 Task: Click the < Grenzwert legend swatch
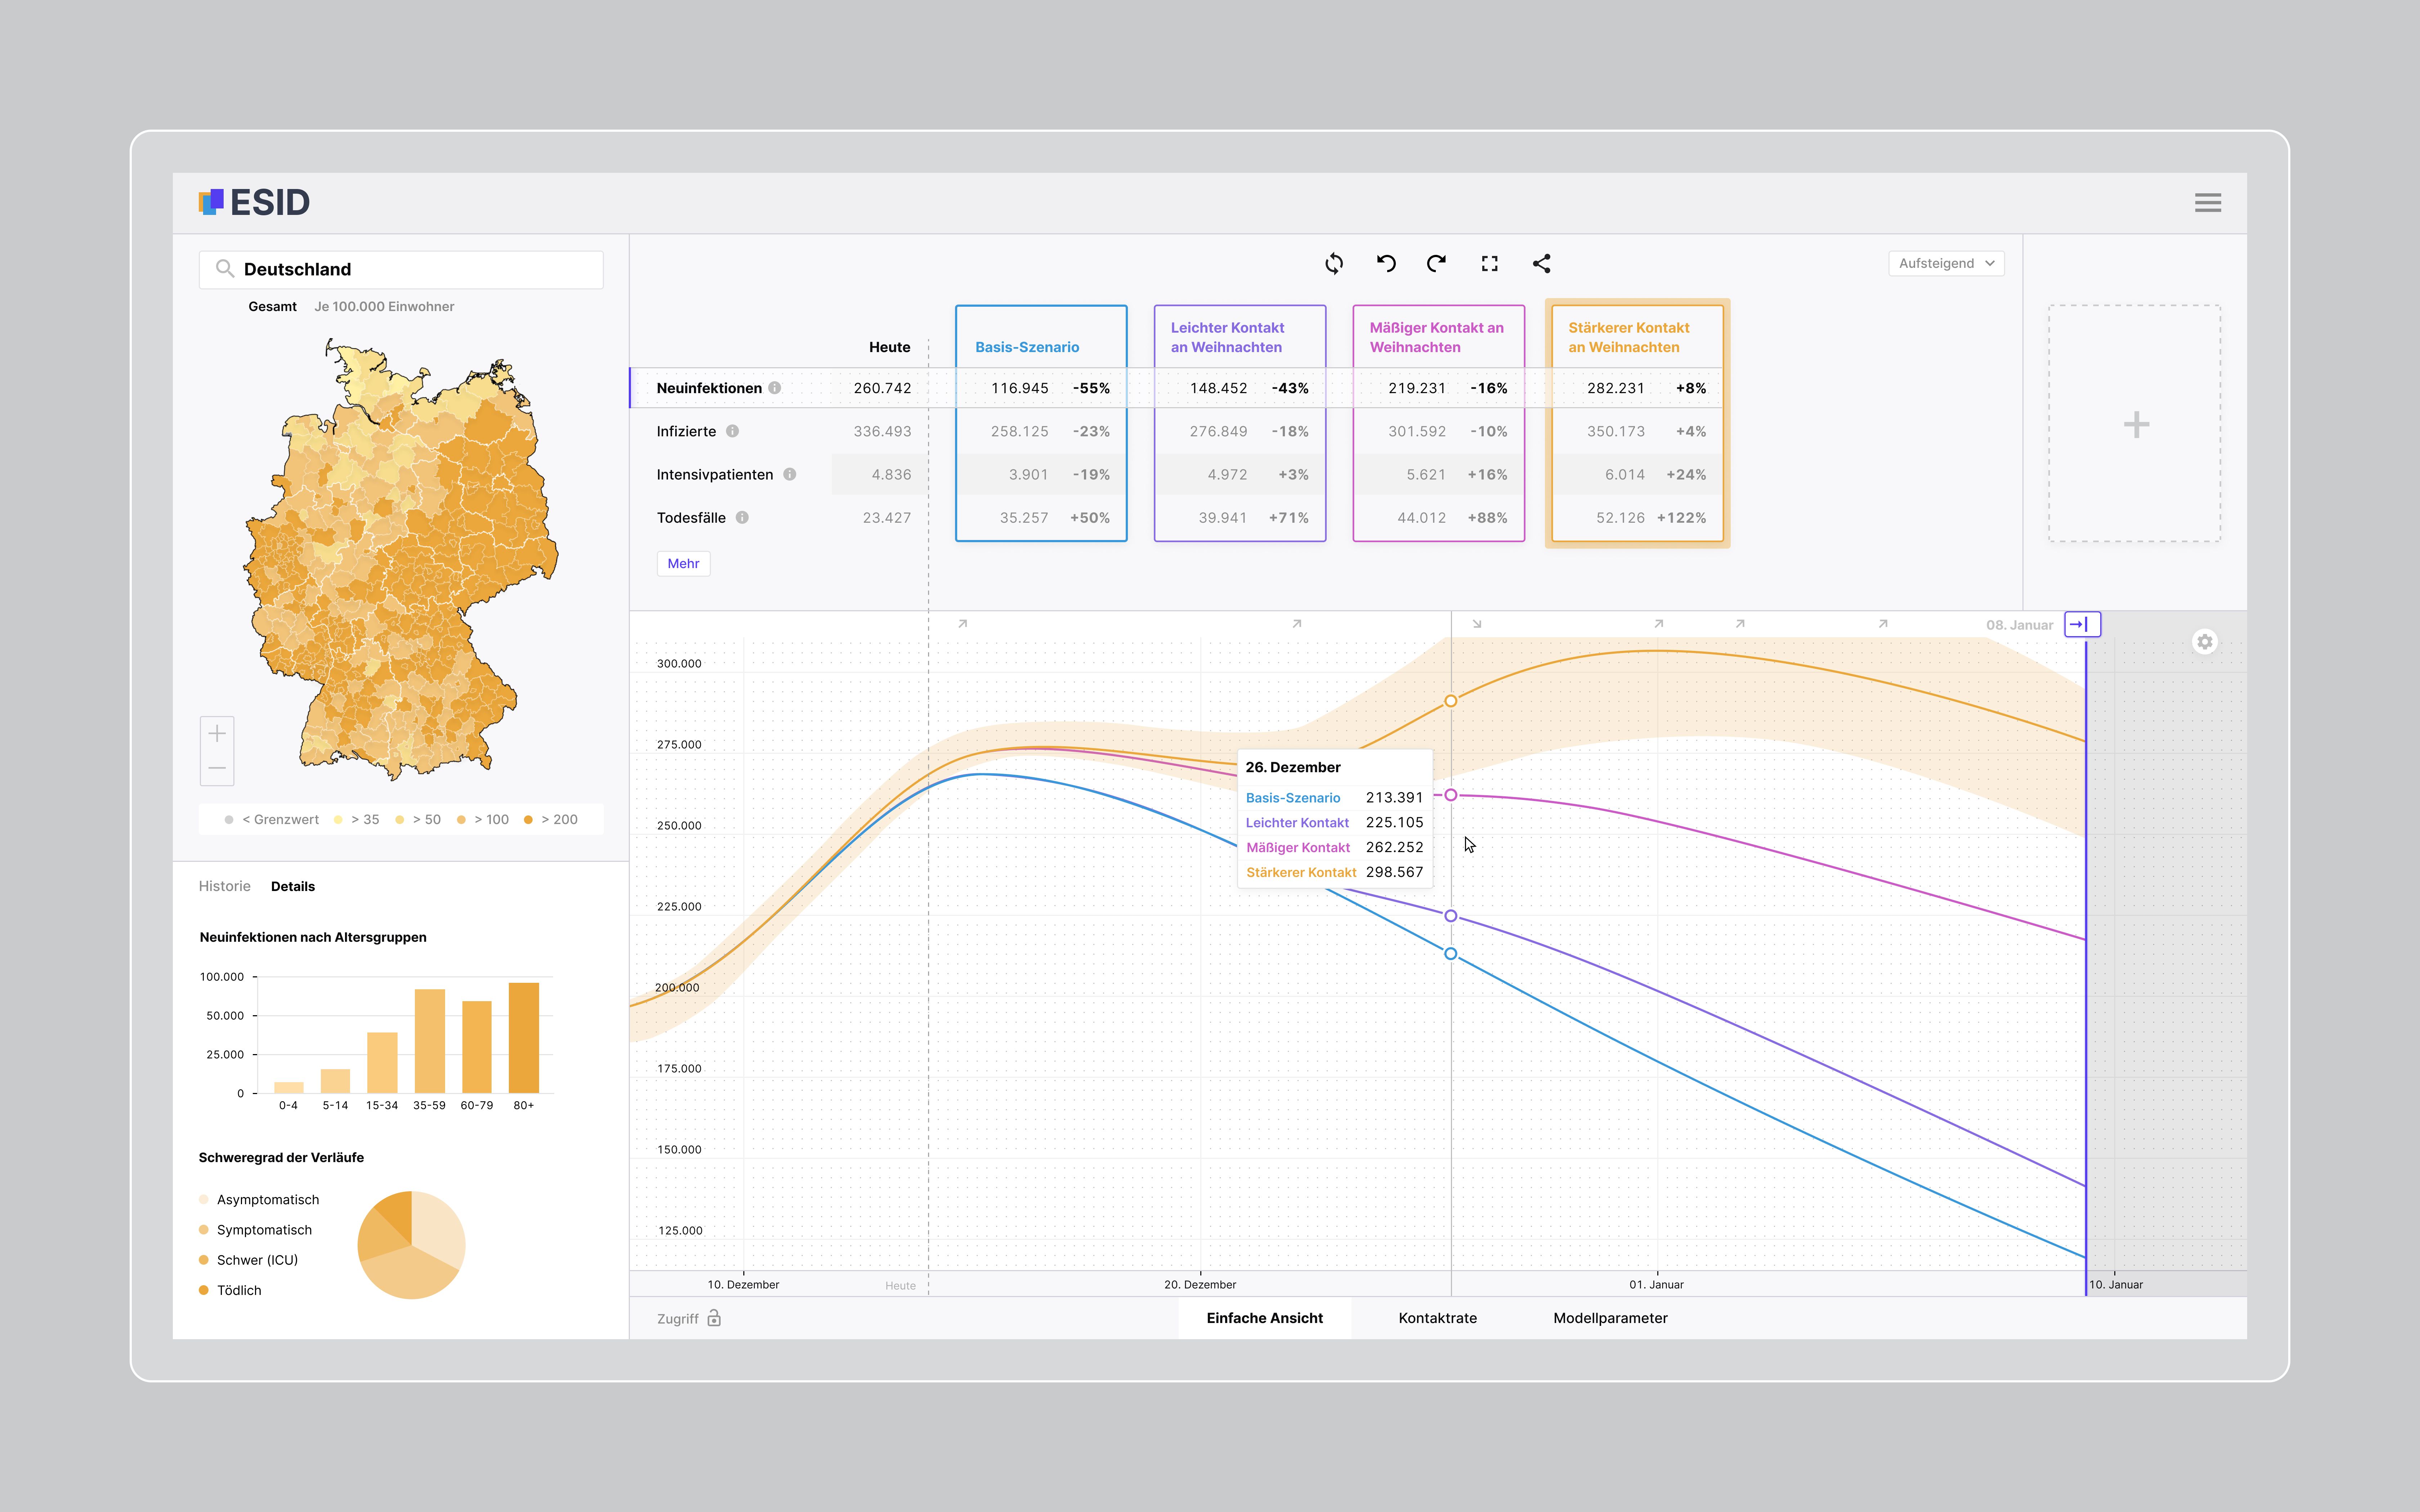pyautogui.click(x=229, y=820)
